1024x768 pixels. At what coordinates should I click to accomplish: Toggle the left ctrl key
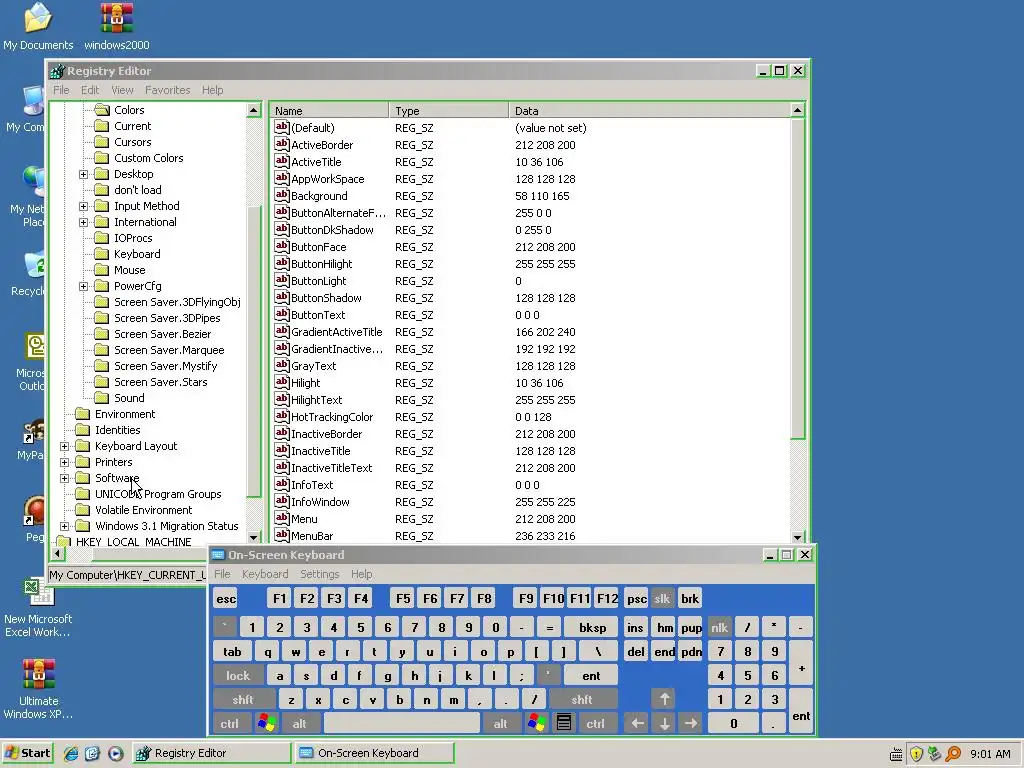coord(229,723)
